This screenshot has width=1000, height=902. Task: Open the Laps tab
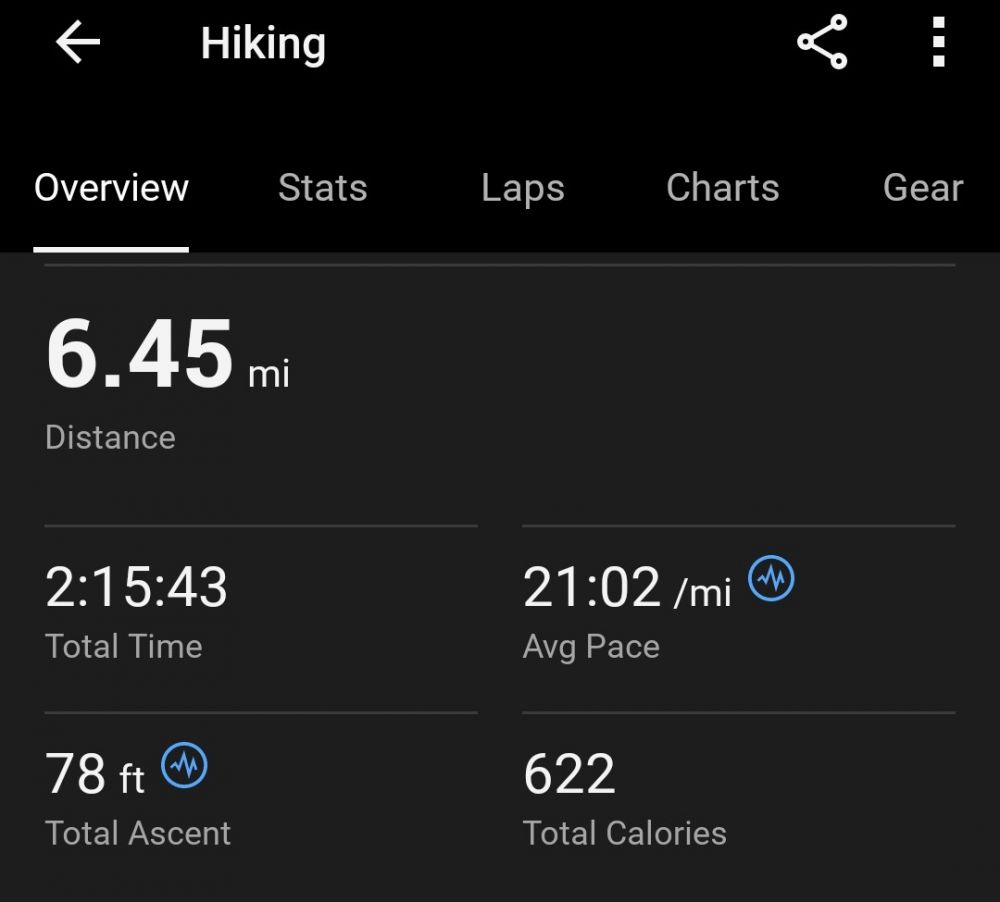(522, 188)
